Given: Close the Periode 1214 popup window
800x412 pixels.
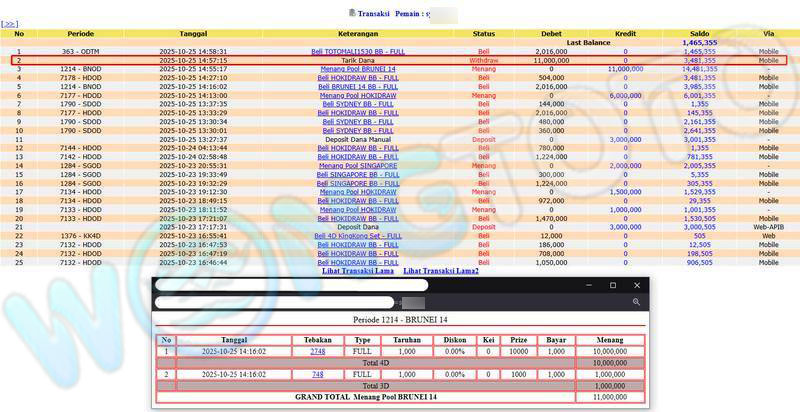Looking at the screenshot, I should tap(635, 286).
